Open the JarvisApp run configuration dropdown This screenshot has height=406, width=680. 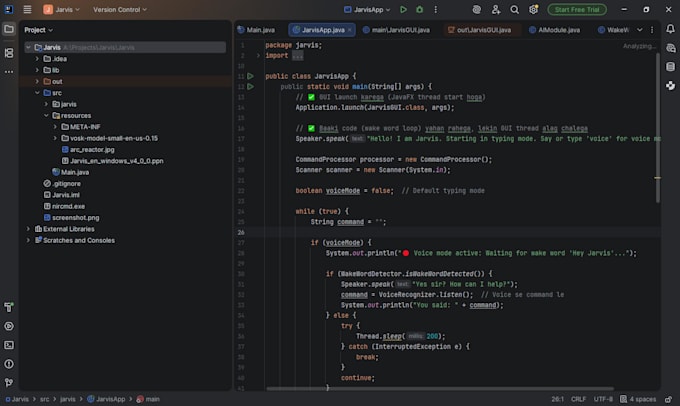(x=367, y=9)
